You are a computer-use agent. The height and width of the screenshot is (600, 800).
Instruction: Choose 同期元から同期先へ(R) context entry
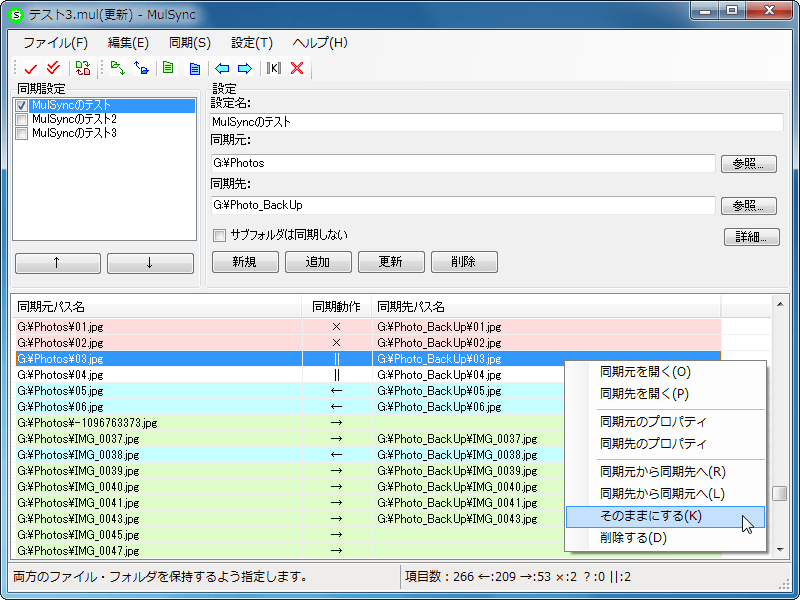665,472
